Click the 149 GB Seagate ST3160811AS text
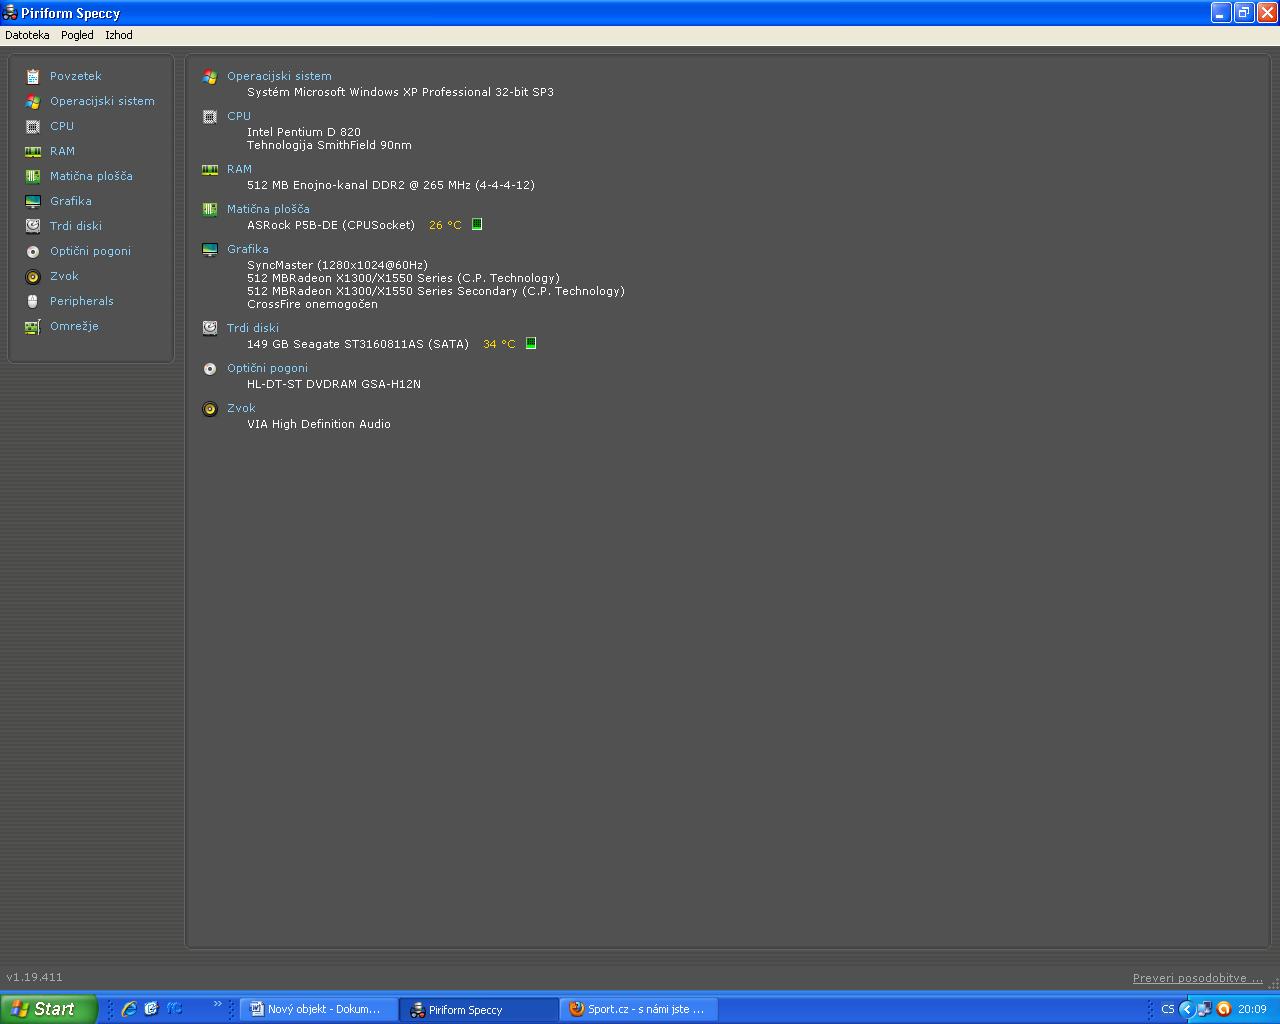1280x1024 pixels. tap(358, 344)
